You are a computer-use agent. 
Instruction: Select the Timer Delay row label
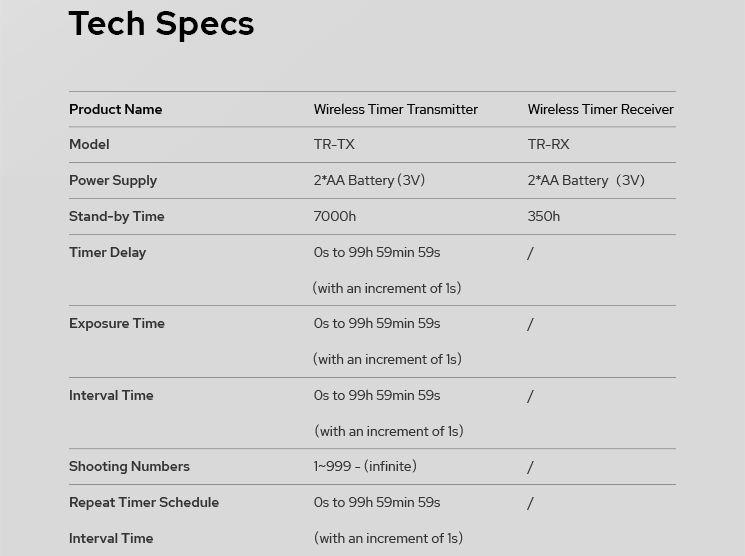[107, 252]
